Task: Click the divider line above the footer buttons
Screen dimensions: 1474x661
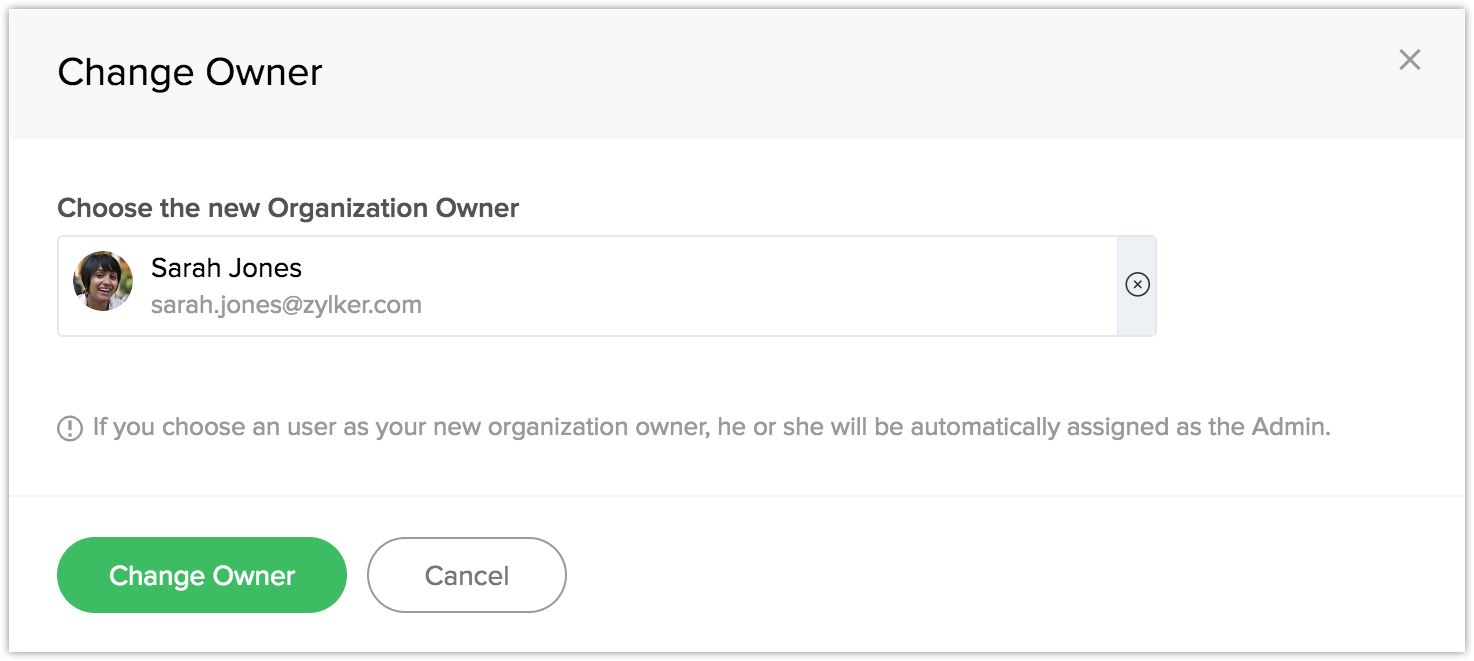Action: [737, 496]
